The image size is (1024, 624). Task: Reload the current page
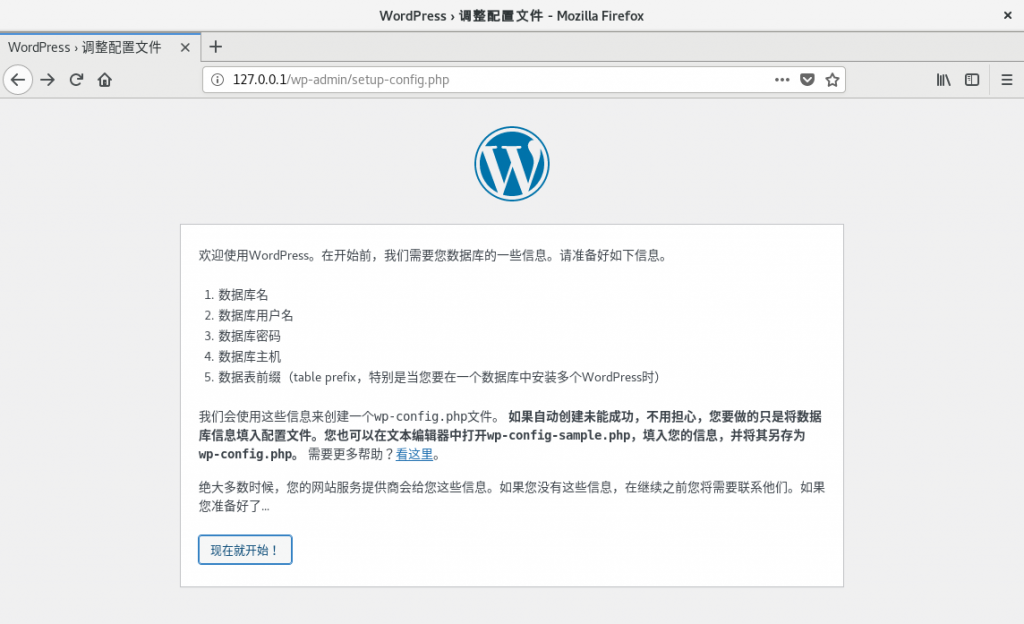(76, 80)
